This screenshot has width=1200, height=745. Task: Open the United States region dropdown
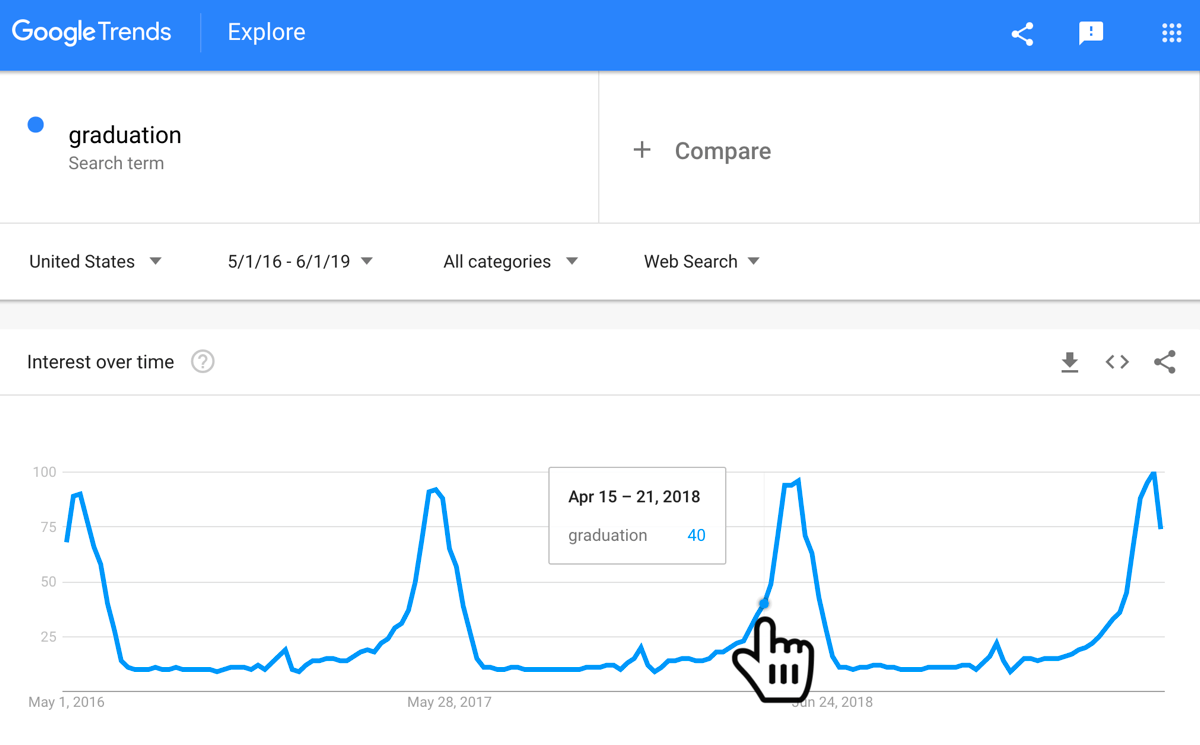[95, 262]
